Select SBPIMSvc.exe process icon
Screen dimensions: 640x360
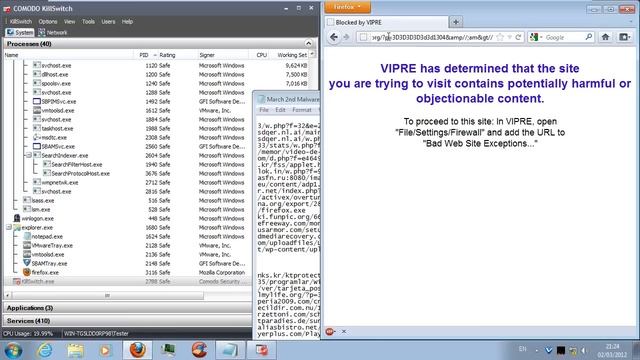36,101
